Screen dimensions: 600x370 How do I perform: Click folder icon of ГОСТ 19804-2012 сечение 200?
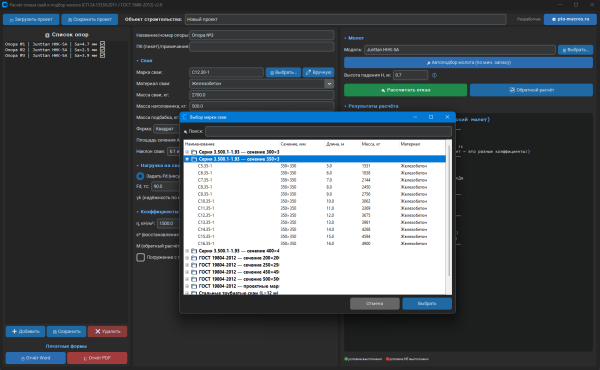(x=194, y=258)
